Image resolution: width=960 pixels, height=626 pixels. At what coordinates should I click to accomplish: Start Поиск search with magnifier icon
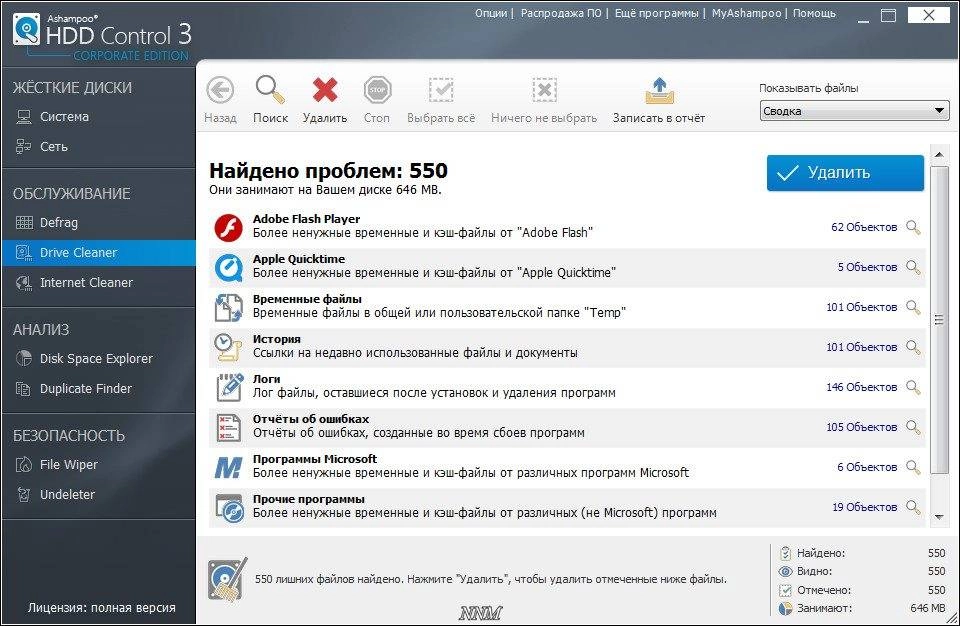[x=270, y=90]
